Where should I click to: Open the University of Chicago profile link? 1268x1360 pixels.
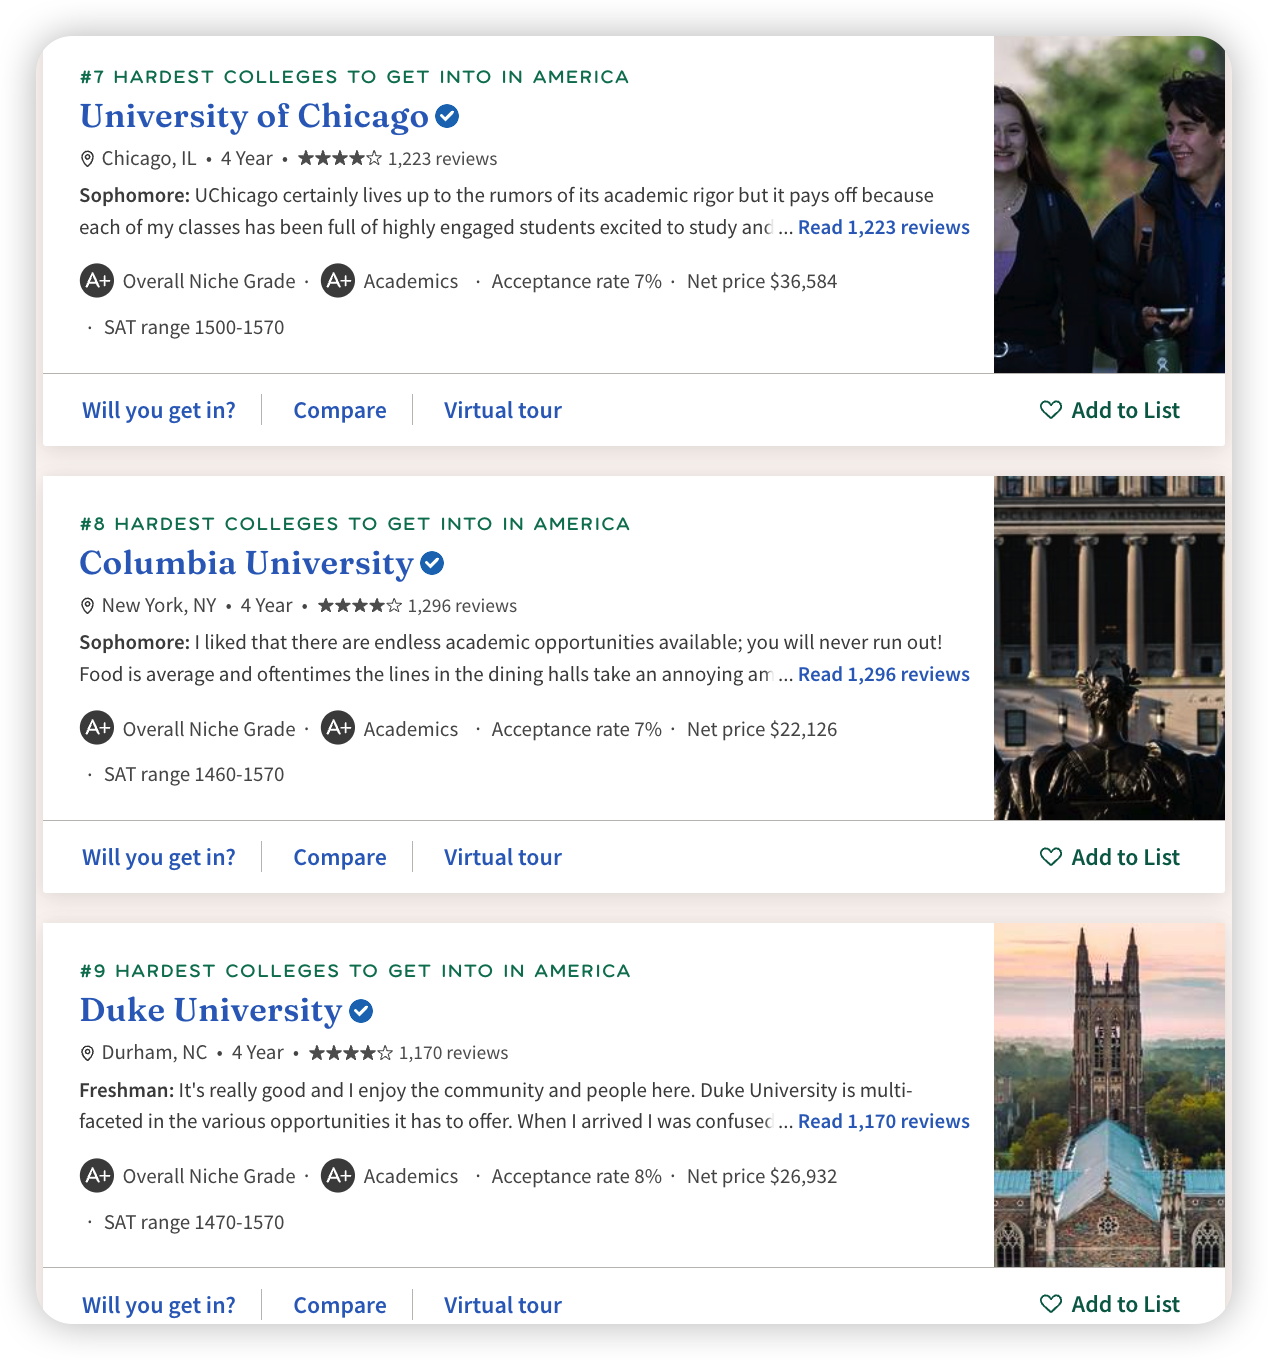[x=254, y=116]
